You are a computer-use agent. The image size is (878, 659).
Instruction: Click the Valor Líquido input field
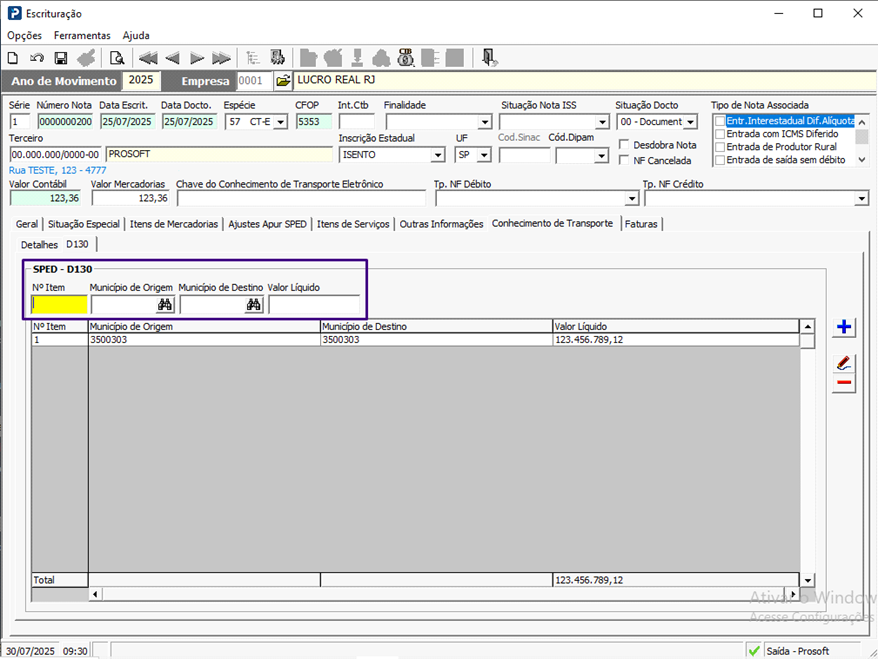314,305
